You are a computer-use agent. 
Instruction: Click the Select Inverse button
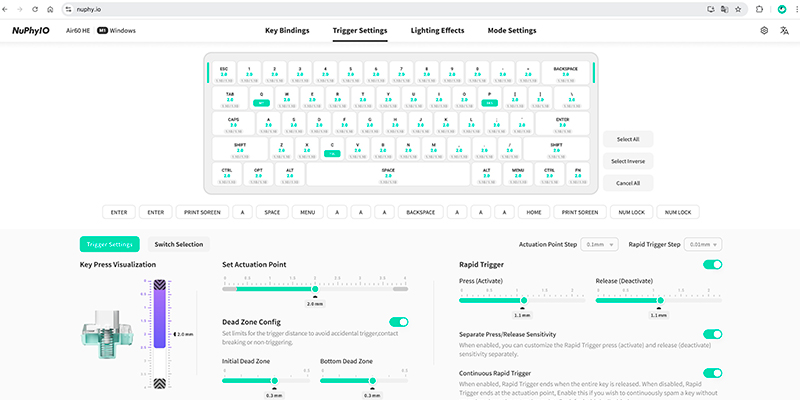(628, 161)
